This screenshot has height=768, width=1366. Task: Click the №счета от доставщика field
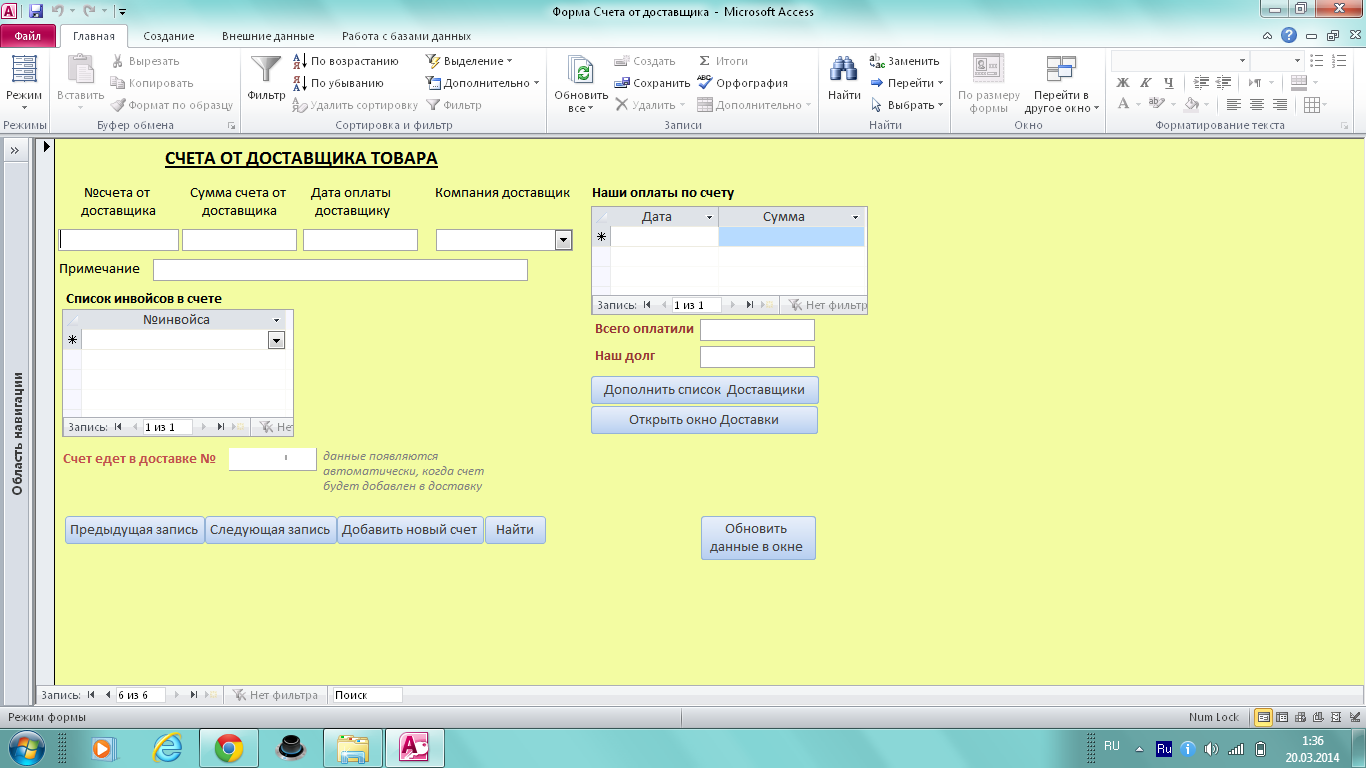[x=119, y=240]
